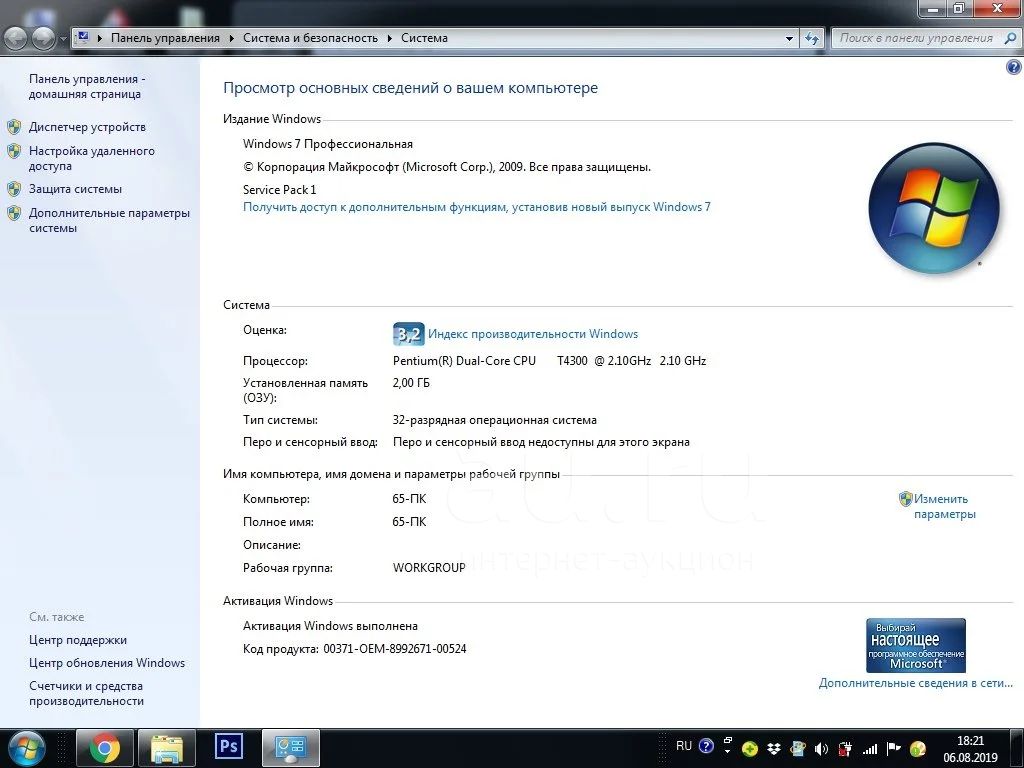The image size is (1024, 768).
Task: Click Изменить параметры link
Action: click(944, 506)
